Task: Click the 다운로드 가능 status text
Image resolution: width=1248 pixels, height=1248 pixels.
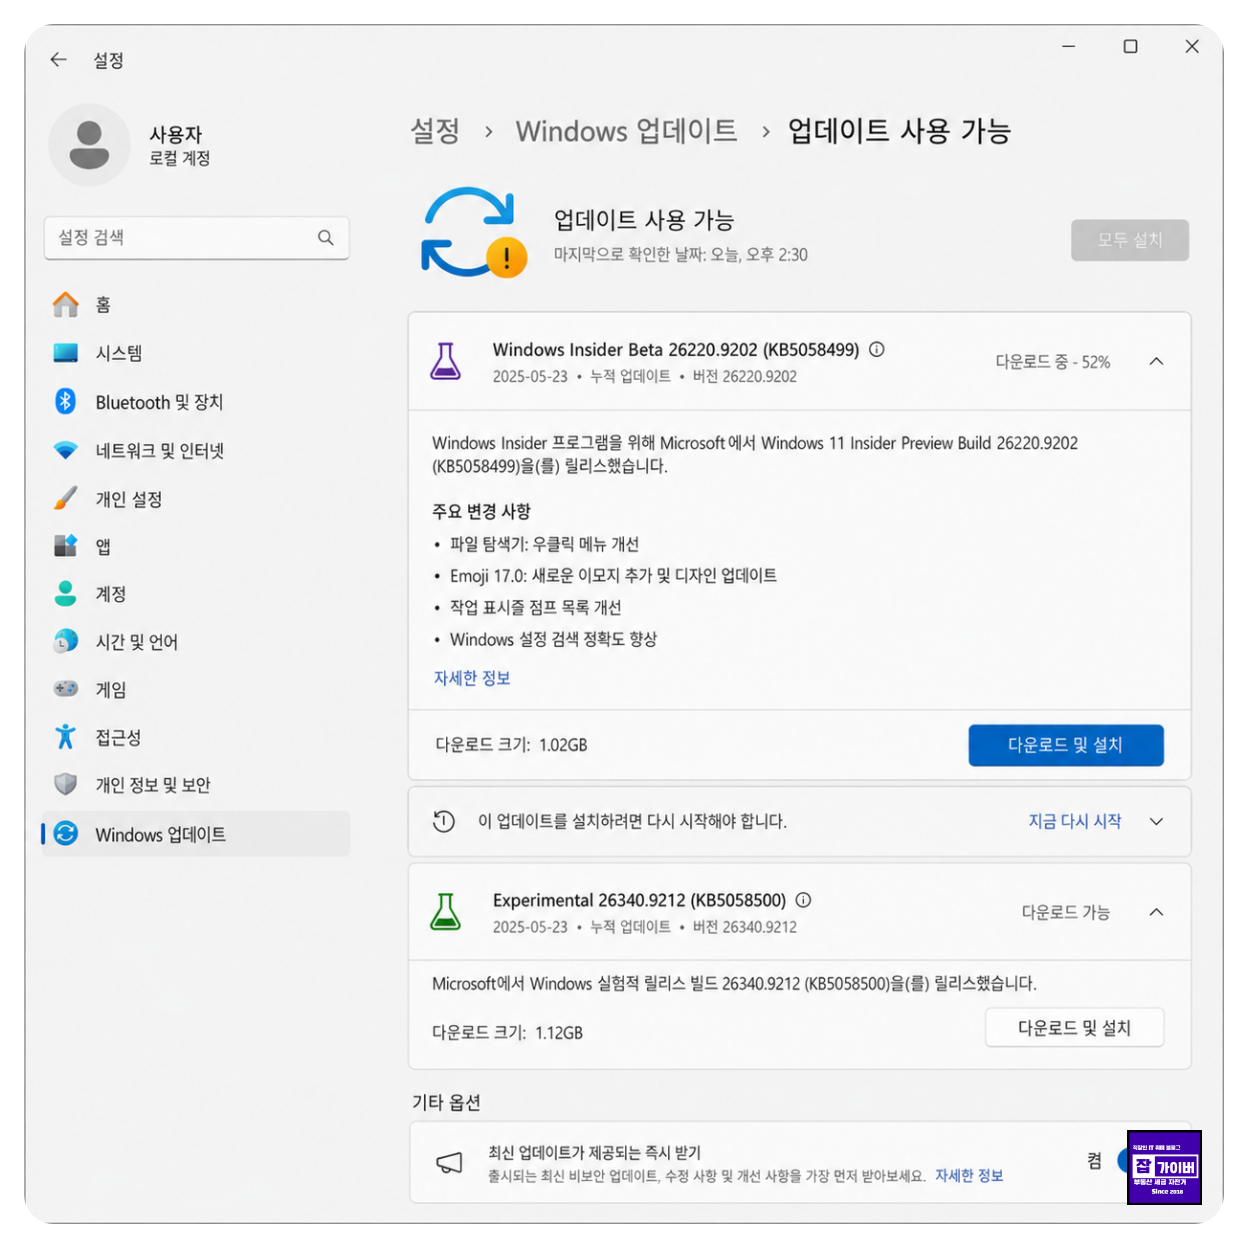Action: coord(1066,912)
